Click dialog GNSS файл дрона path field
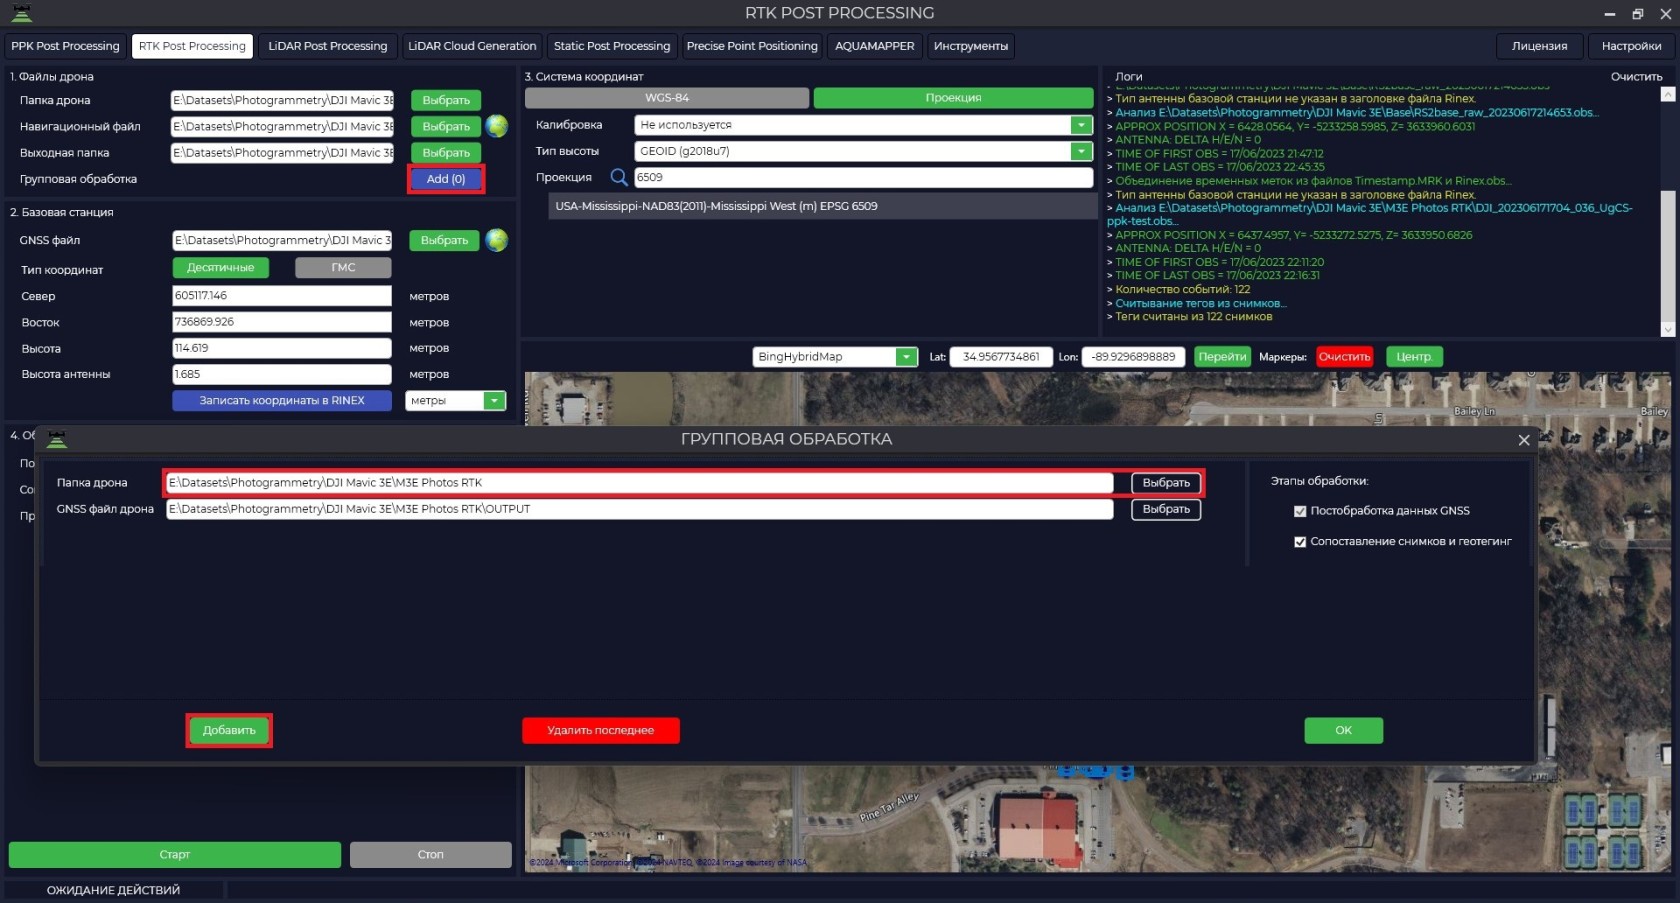This screenshot has height=903, width=1680. 640,509
